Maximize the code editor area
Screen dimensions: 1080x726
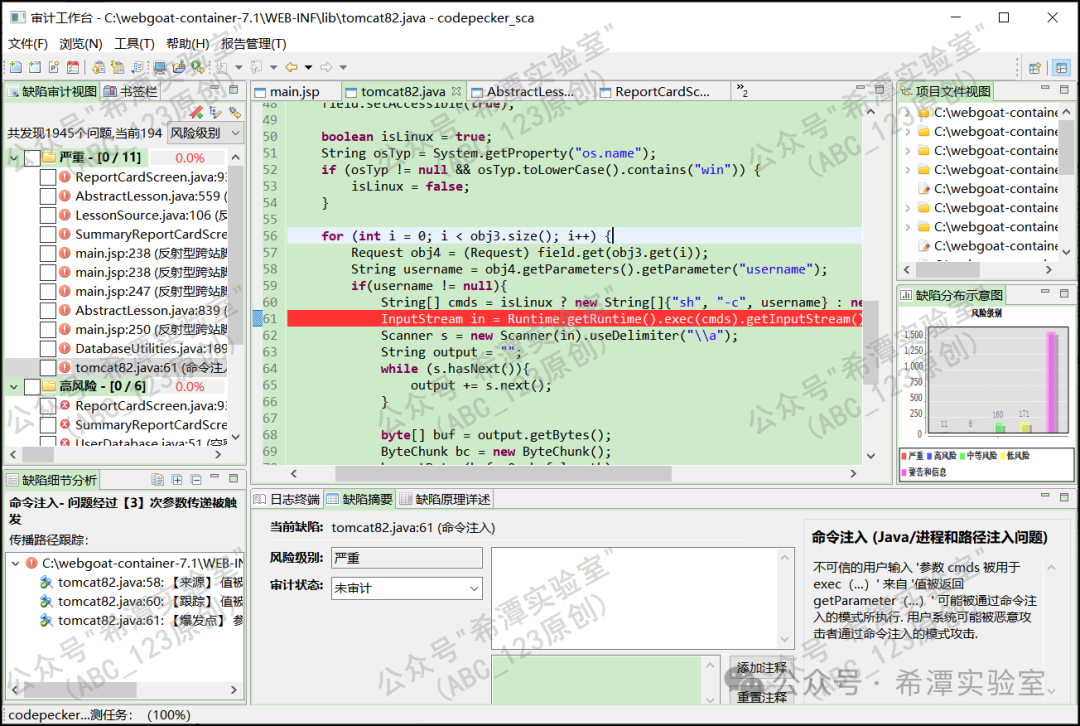tap(880, 90)
